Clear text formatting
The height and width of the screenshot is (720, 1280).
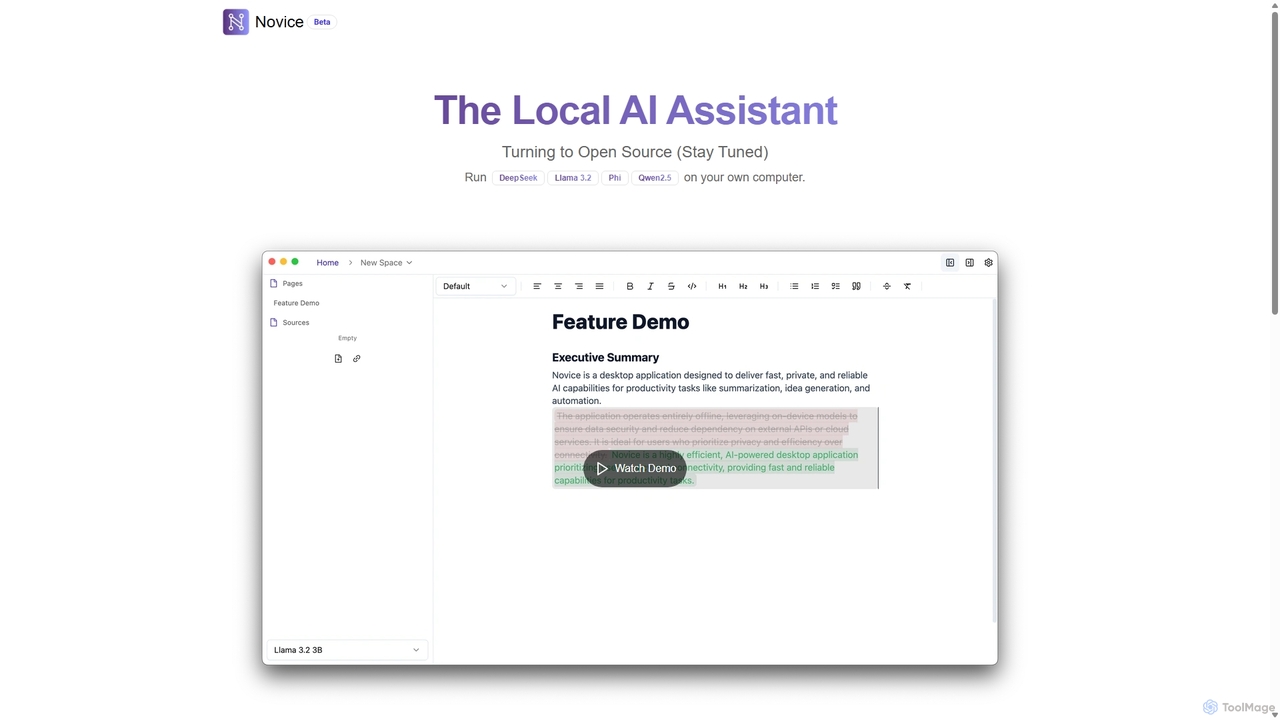click(908, 286)
